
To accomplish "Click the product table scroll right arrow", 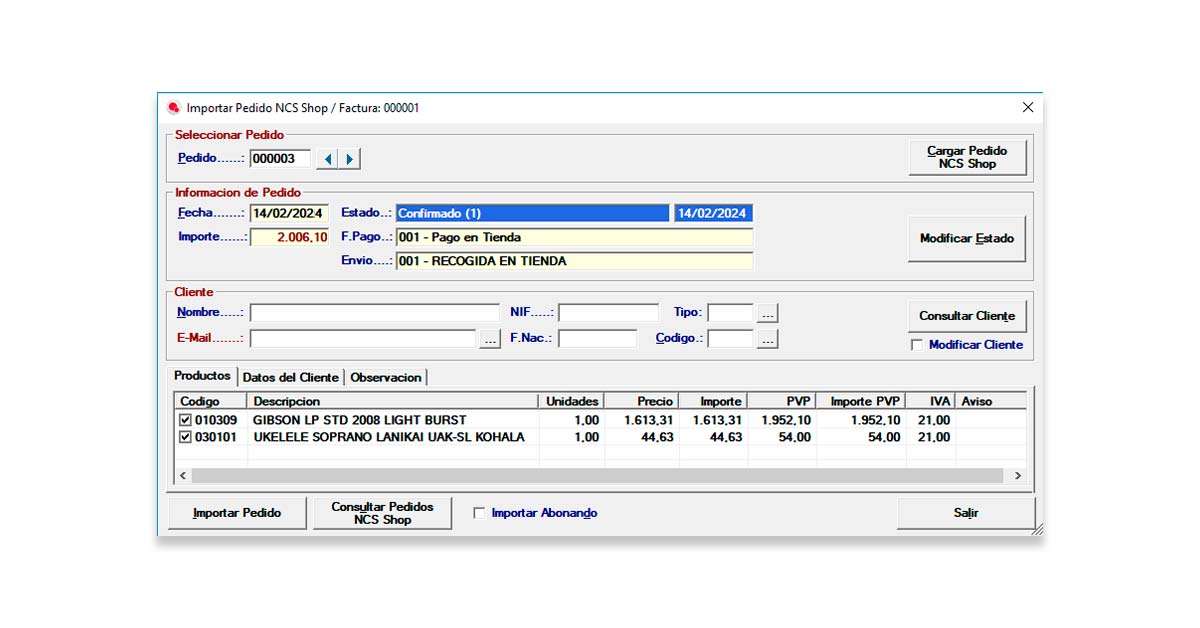I will [x=1018, y=476].
